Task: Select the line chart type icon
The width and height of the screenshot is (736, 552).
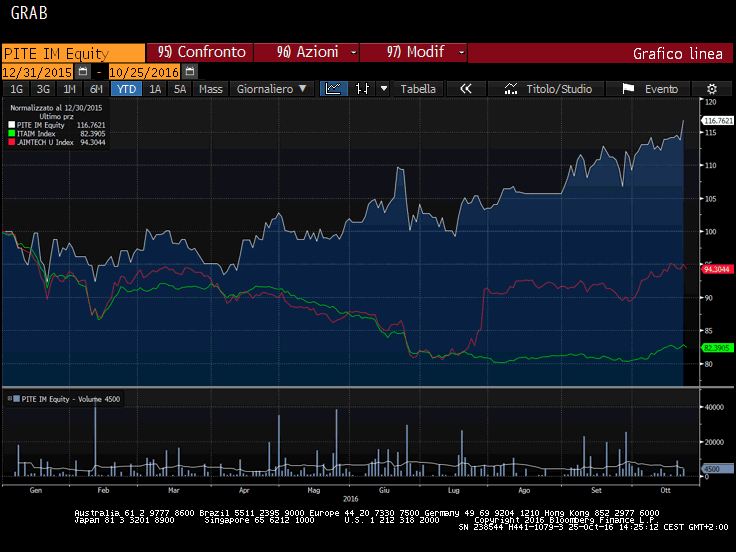Action: pyautogui.click(x=333, y=89)
